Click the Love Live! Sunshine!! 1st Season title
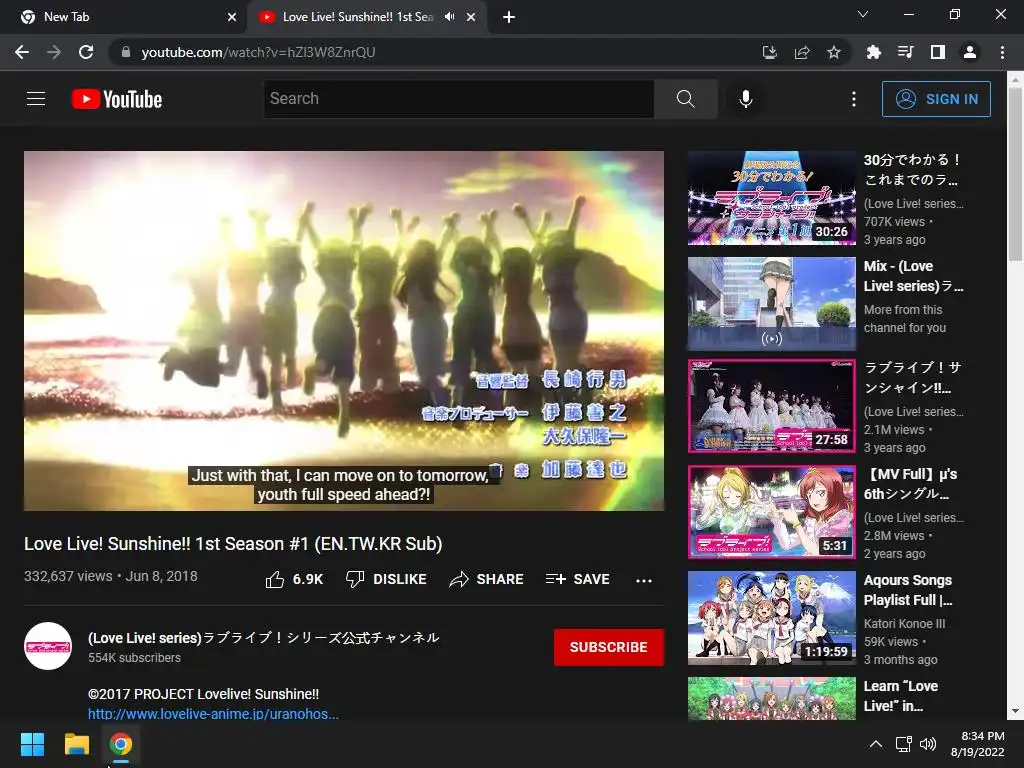1024x768 pixels. [x=233, y=544]
